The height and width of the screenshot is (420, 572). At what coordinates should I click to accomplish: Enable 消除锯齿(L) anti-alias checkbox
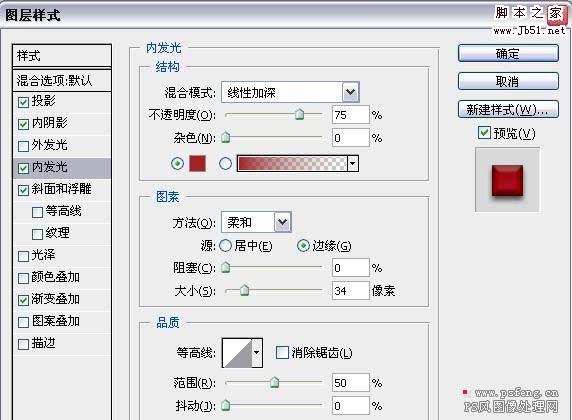coord(282,352)
